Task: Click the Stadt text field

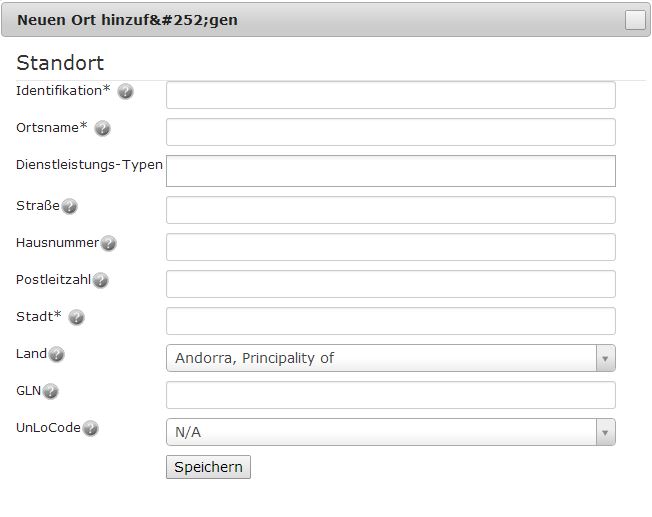Action: [390, 321]
